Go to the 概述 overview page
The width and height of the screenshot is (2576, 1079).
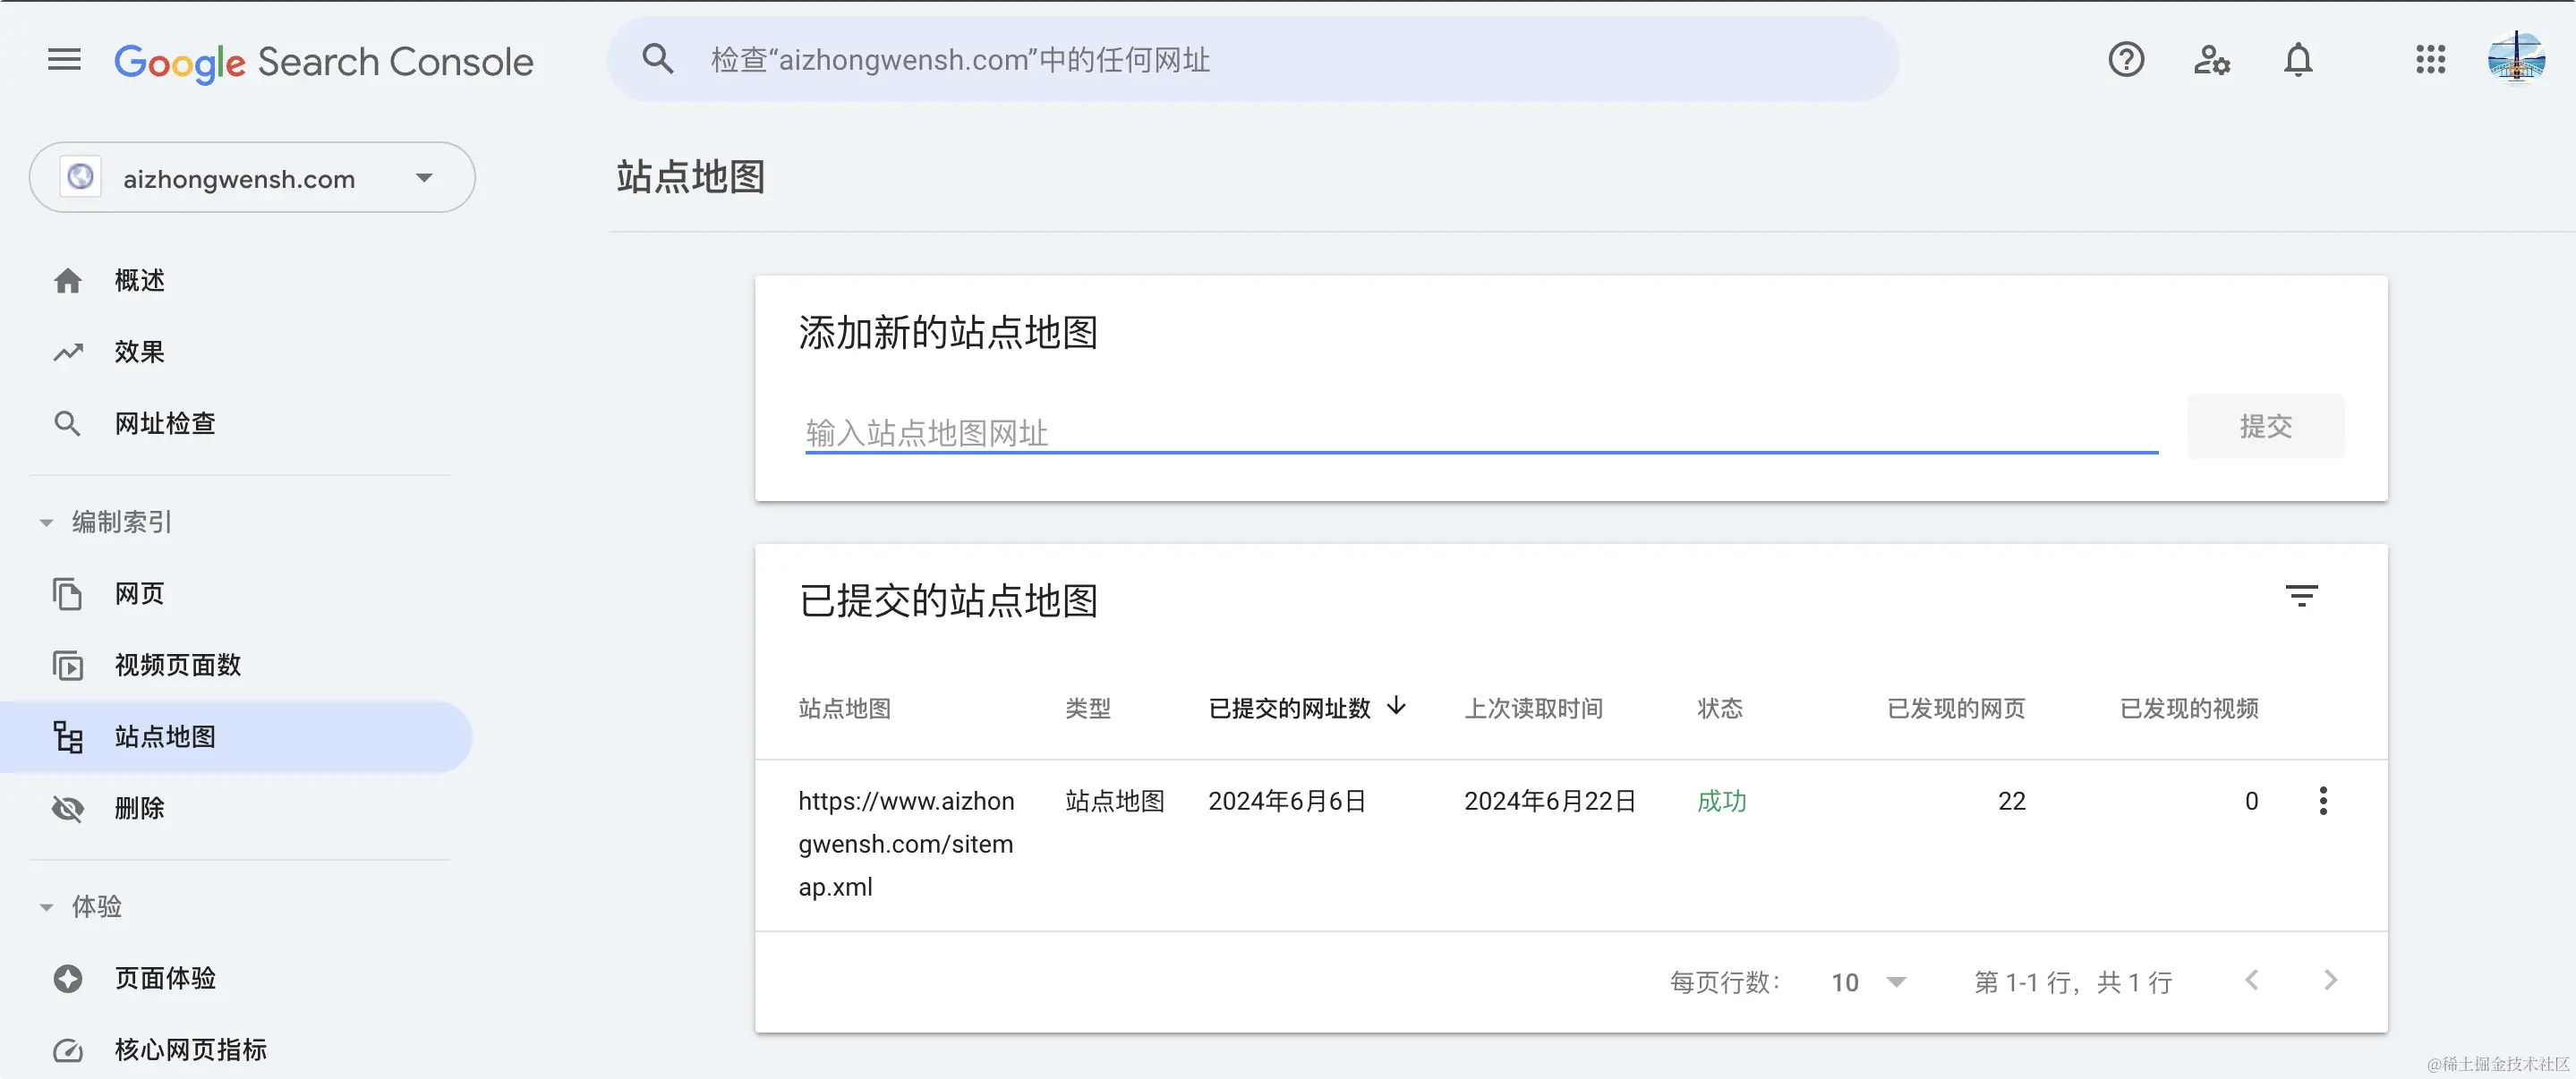pos(139,281)
